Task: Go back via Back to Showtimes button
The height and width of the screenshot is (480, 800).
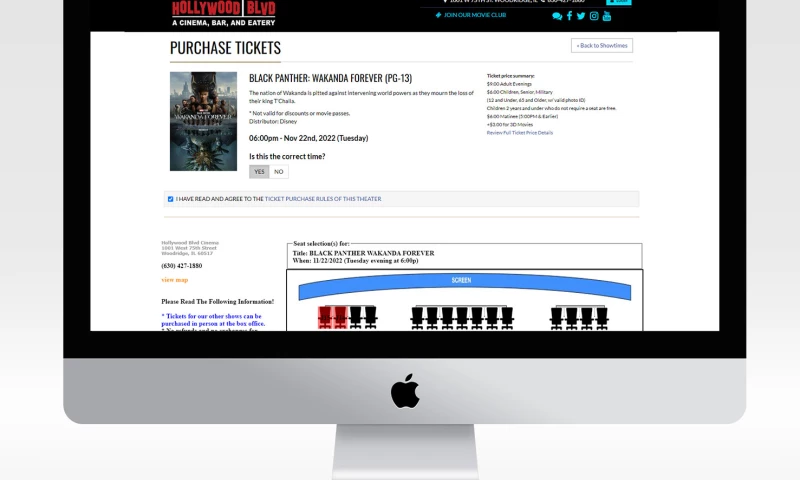Action: 602,45
